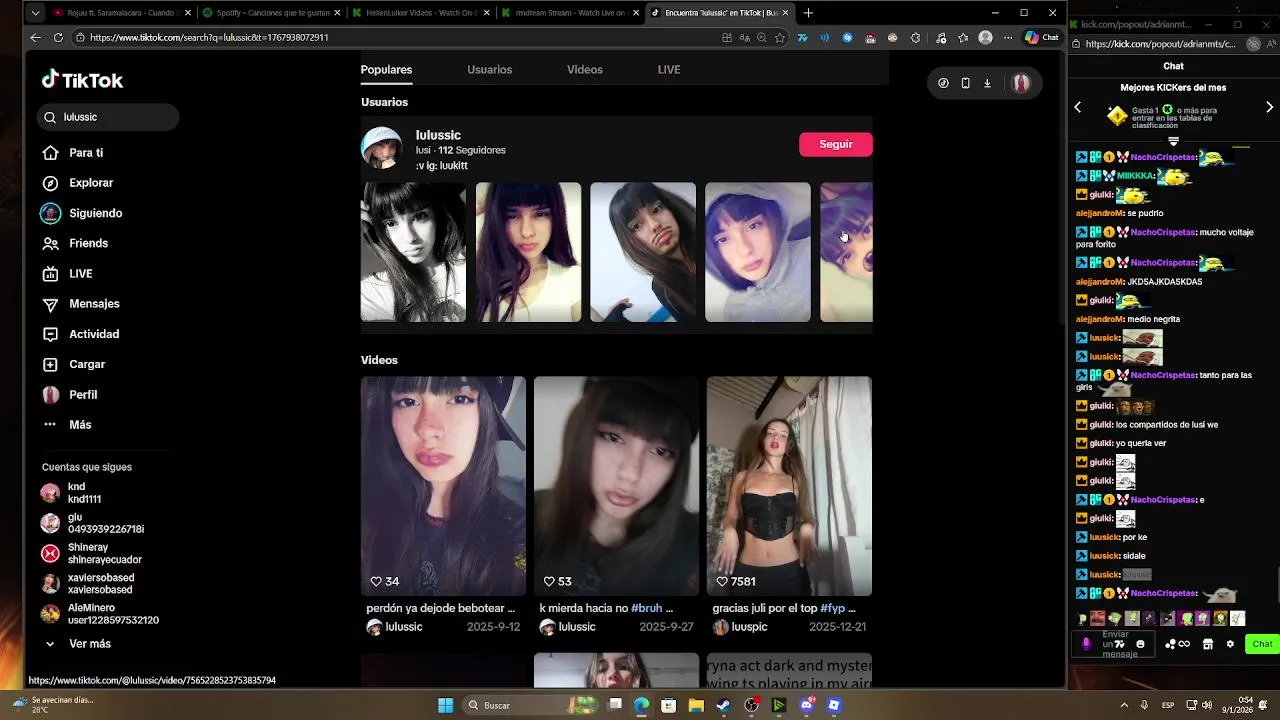Click the #bruh hashtag link
The width and height of the screenshot is (1280, 720).
646,608
